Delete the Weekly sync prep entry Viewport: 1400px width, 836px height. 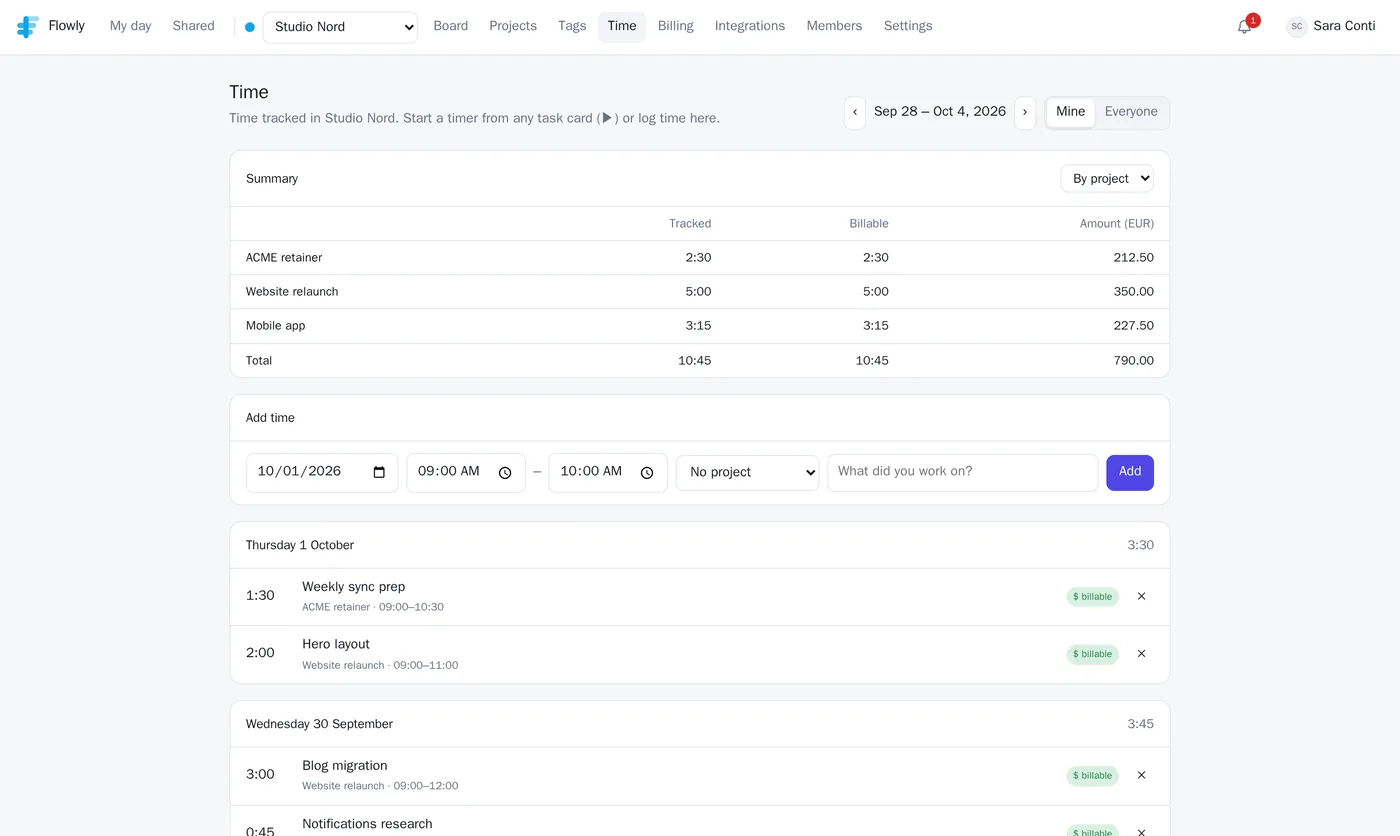[x=1141, y=597]
